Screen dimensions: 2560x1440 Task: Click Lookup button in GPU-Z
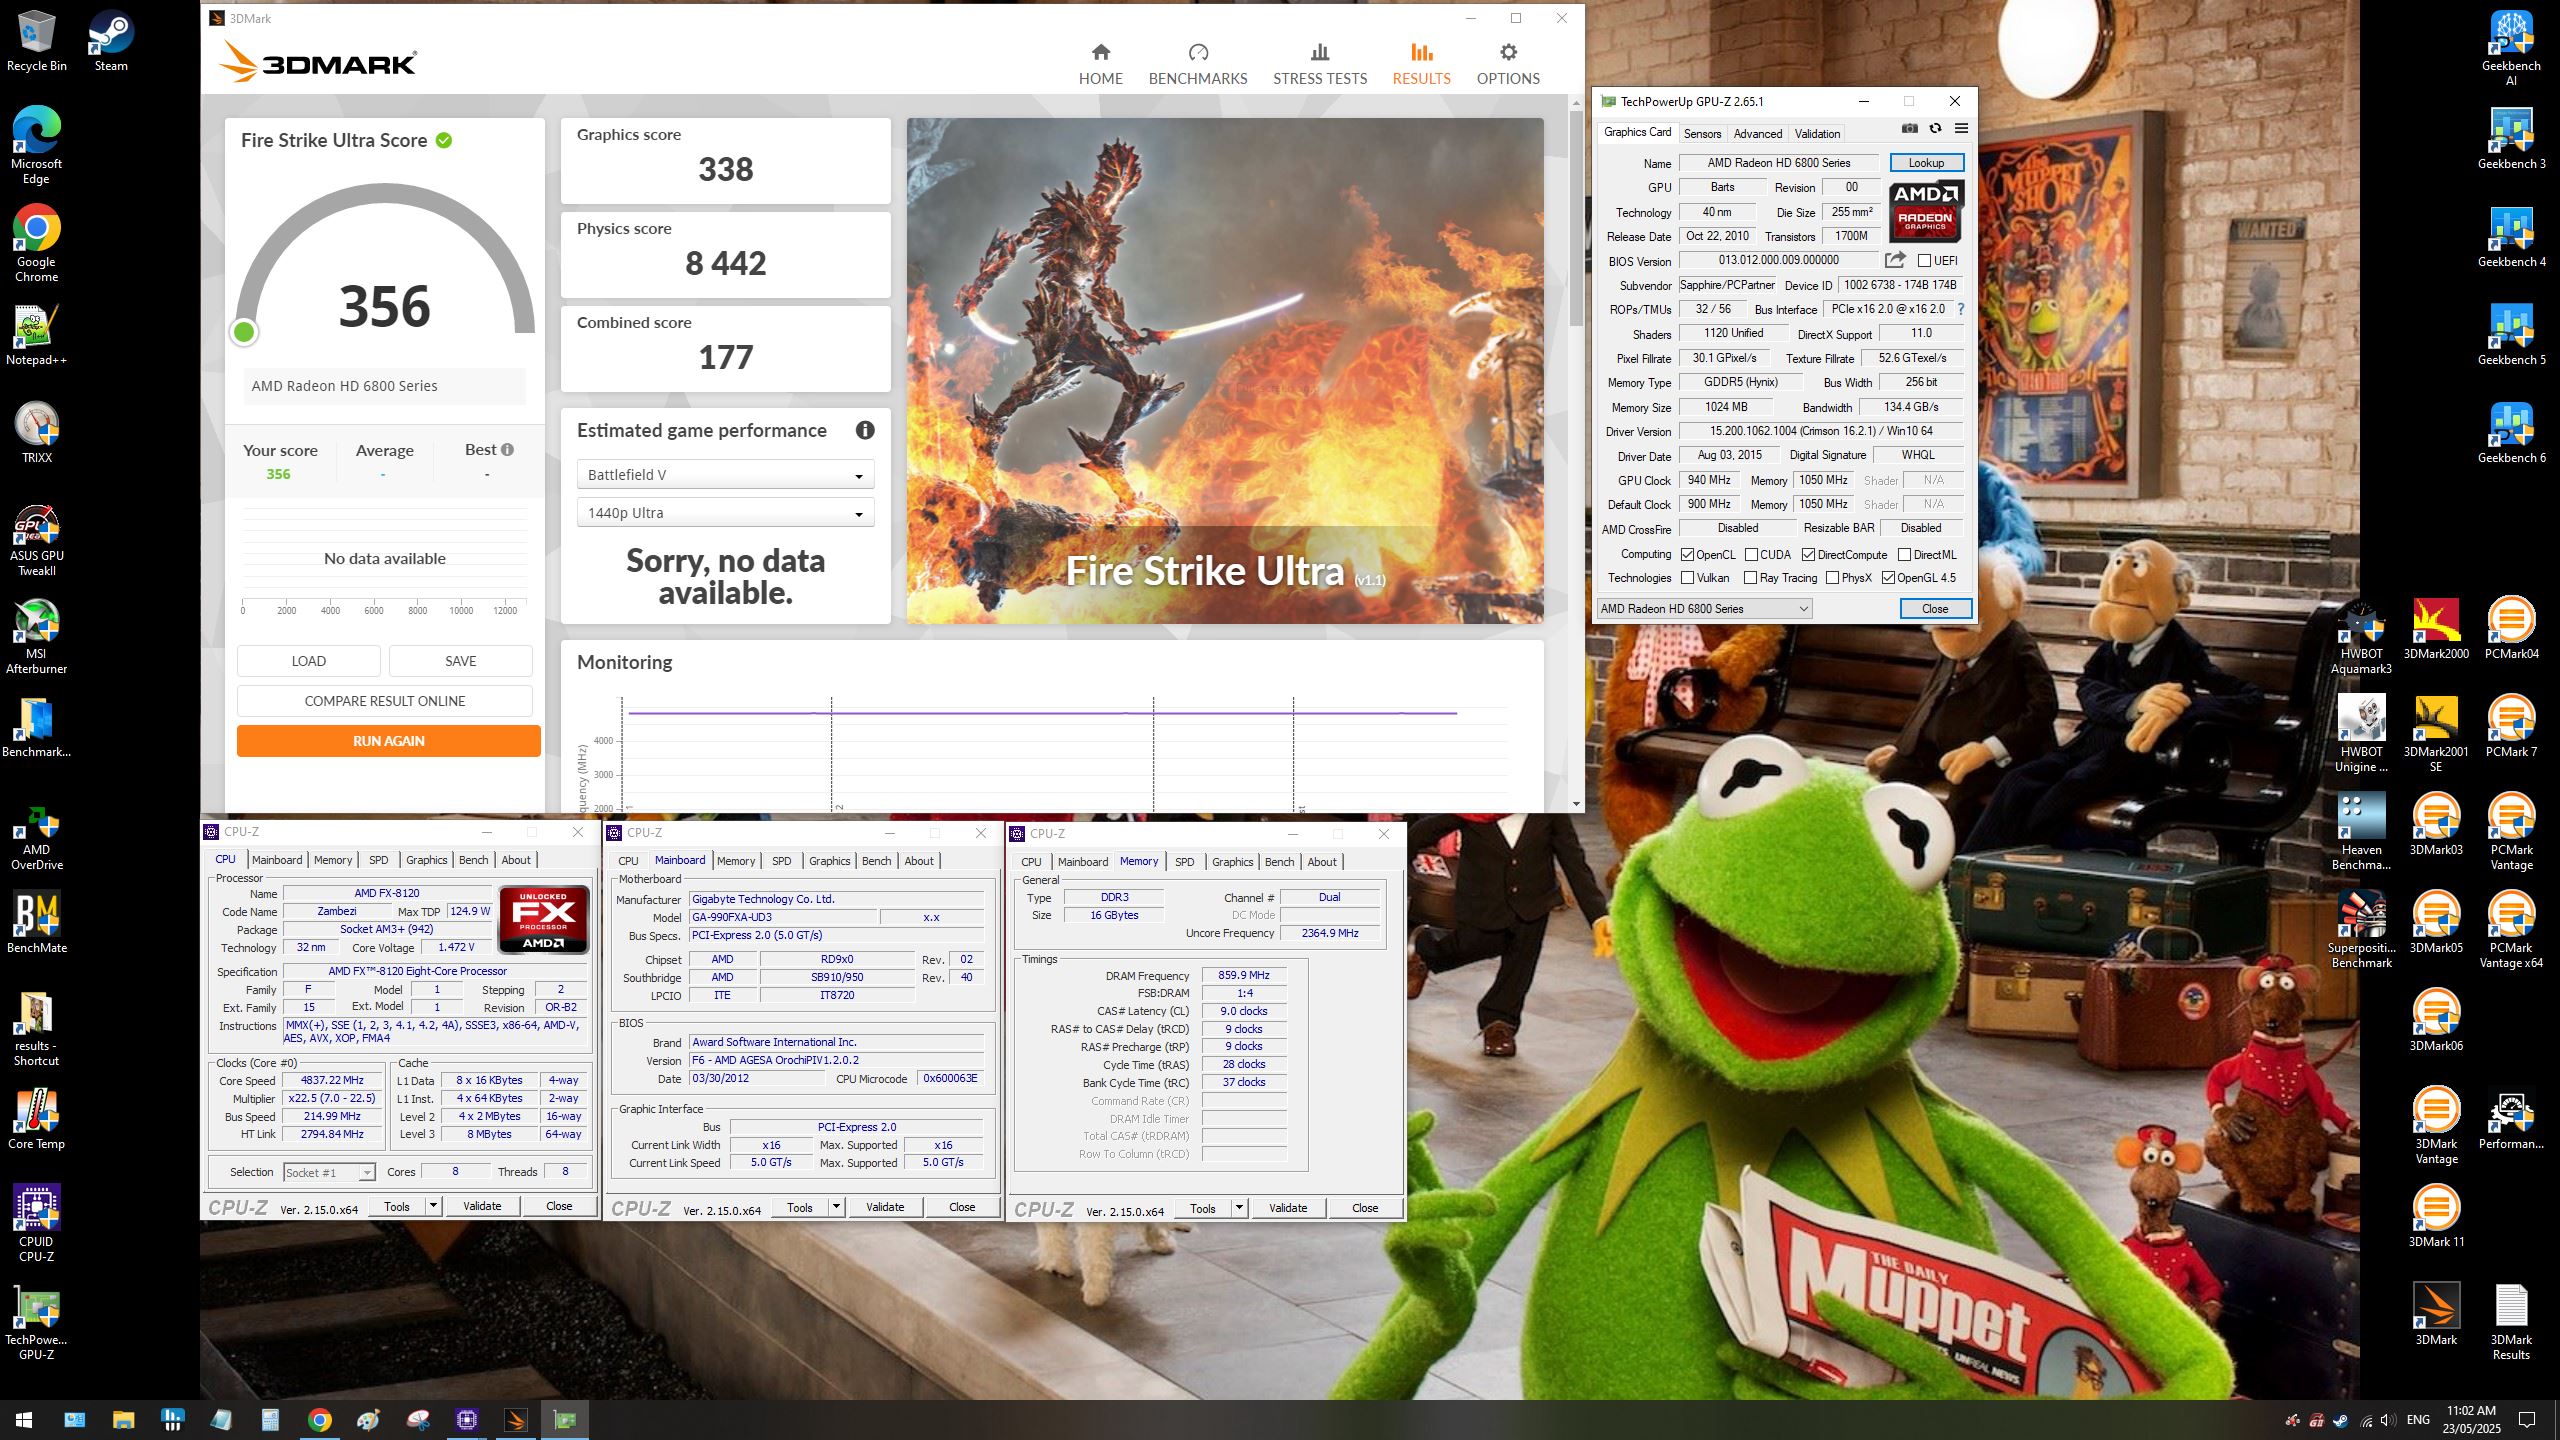click(x=1926, y=163)
